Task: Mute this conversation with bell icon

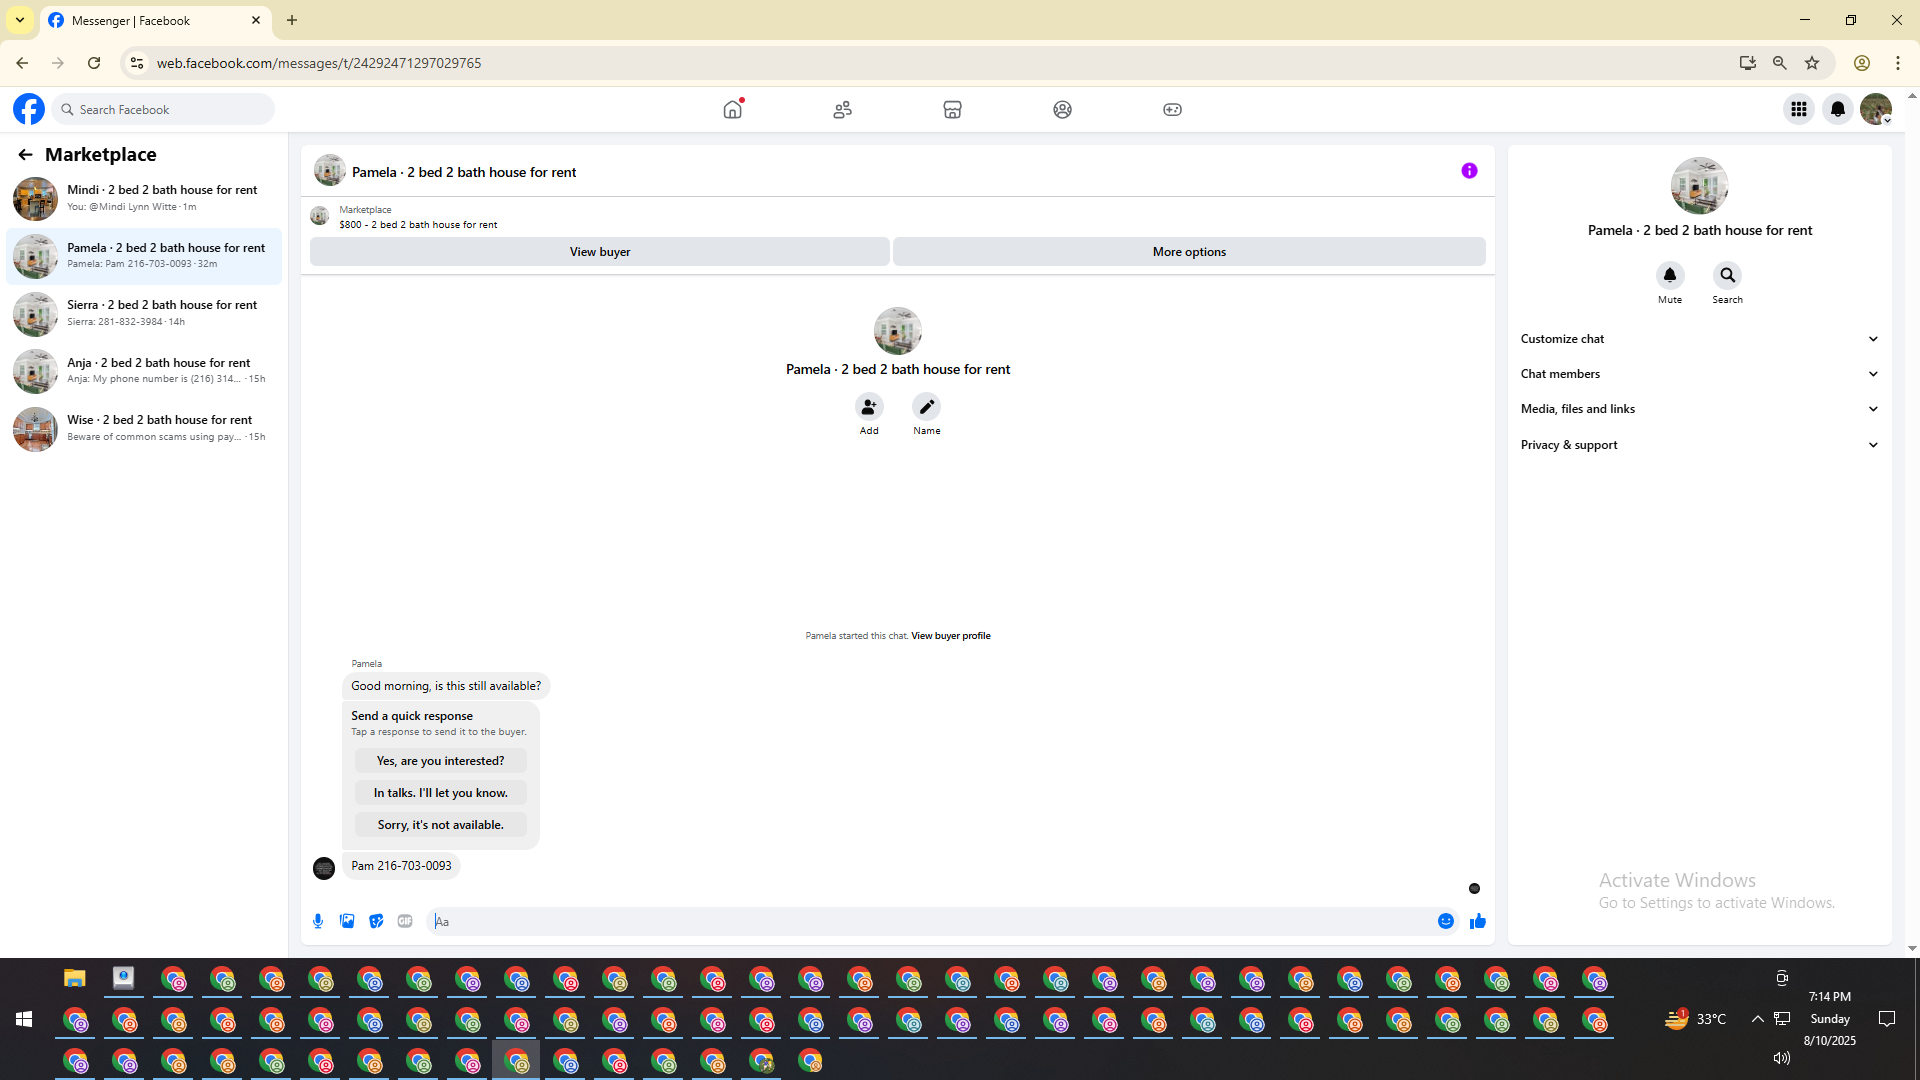Action: tap(1669, 275)
